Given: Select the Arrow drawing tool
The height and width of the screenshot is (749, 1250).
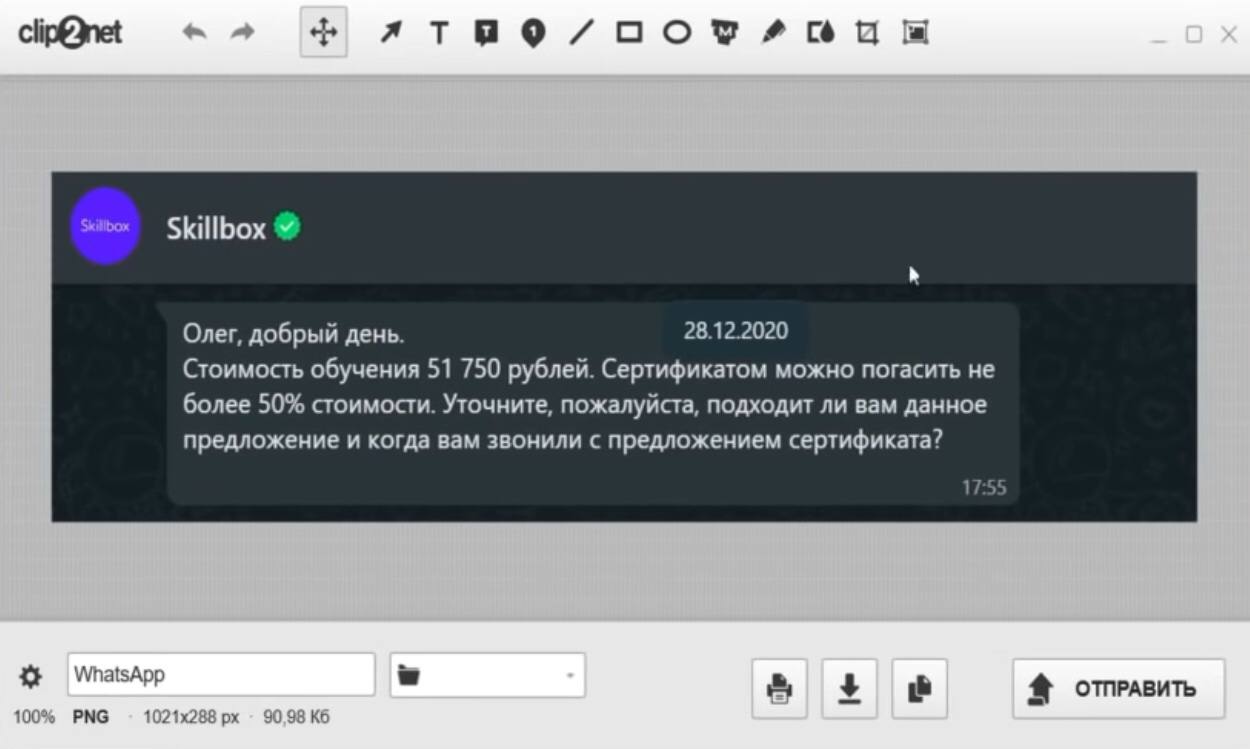Looking at the screenshot, I should [390, 33].
